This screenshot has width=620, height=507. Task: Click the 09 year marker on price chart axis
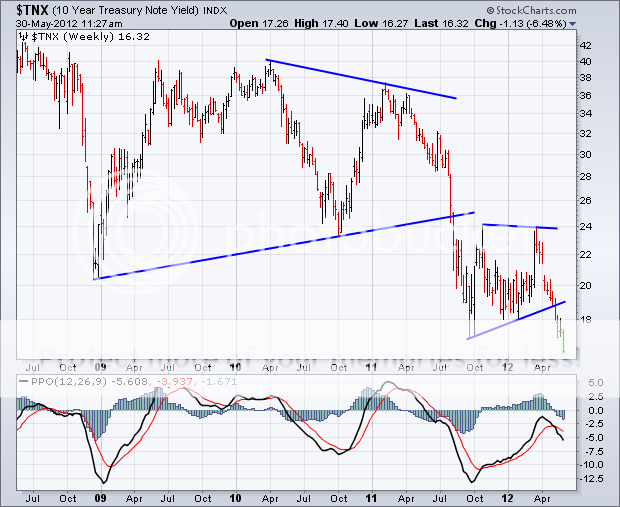point(100,367)
